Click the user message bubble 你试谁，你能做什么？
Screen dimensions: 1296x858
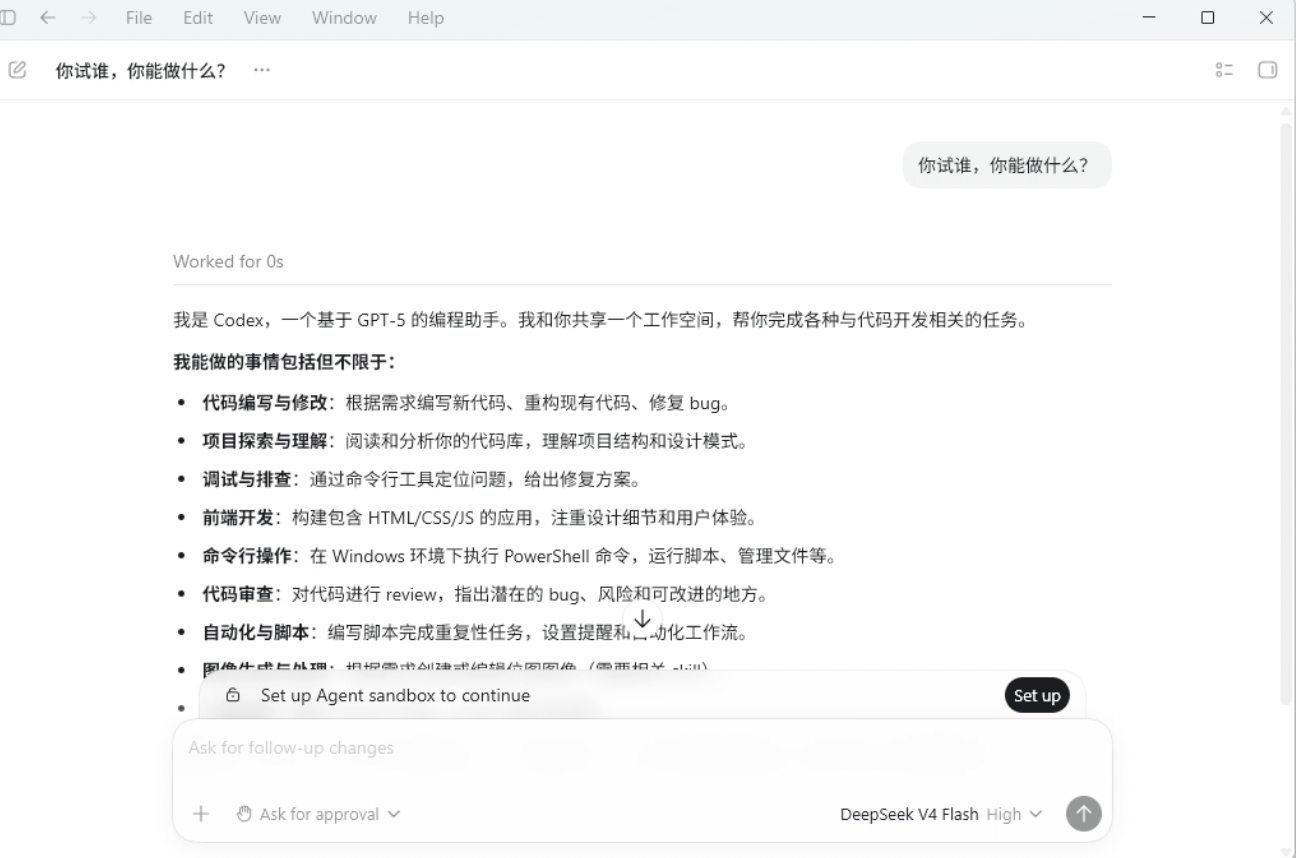tap(1007, 165)
